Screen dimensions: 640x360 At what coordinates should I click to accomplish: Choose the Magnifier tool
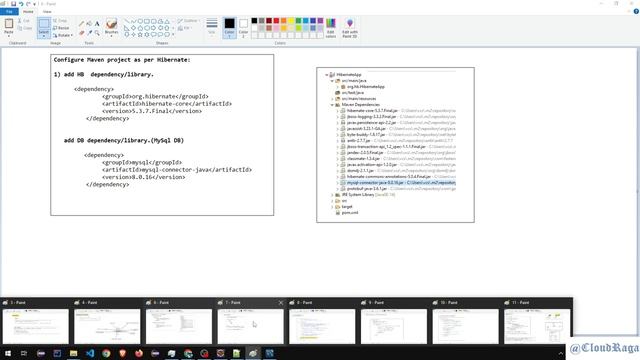tap(97, 33)
